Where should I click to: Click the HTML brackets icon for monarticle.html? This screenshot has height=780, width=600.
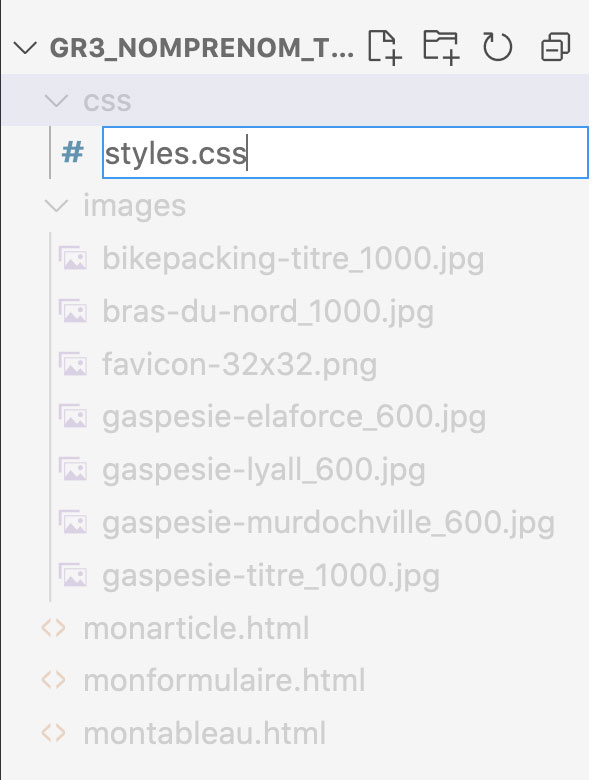coord(53,629)
